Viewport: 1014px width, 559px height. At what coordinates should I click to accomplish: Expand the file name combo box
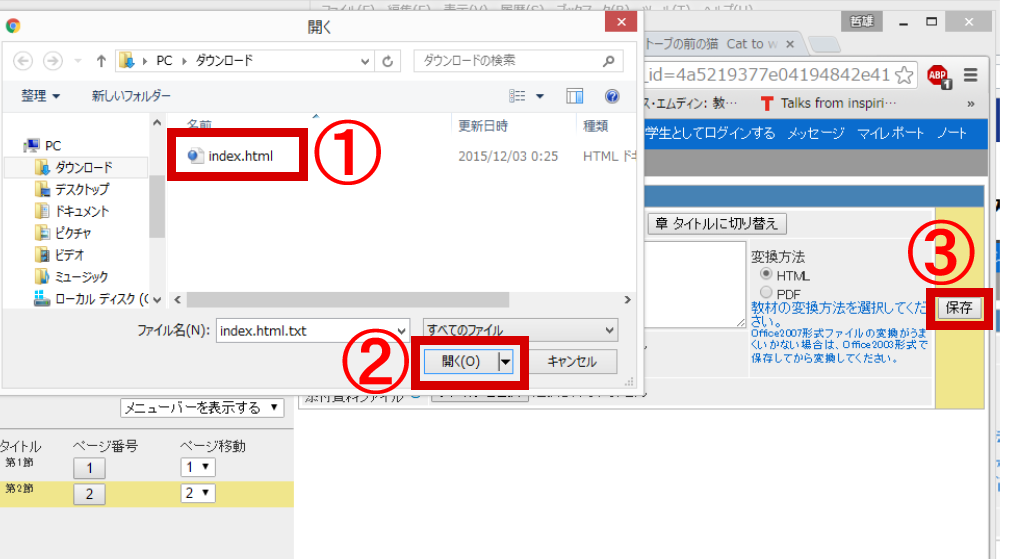tap(401, 331)
